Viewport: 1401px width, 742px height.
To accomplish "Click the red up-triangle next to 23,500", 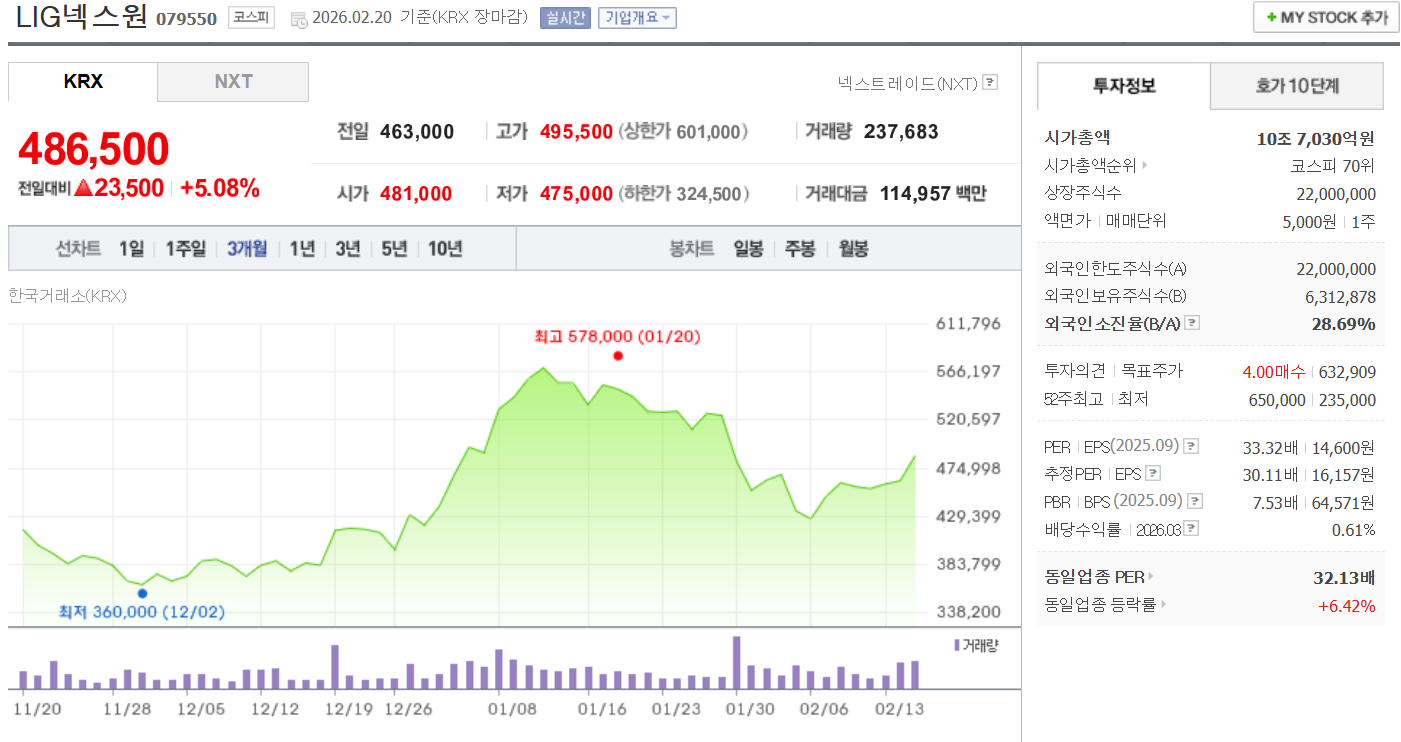I will click(83, 188).
